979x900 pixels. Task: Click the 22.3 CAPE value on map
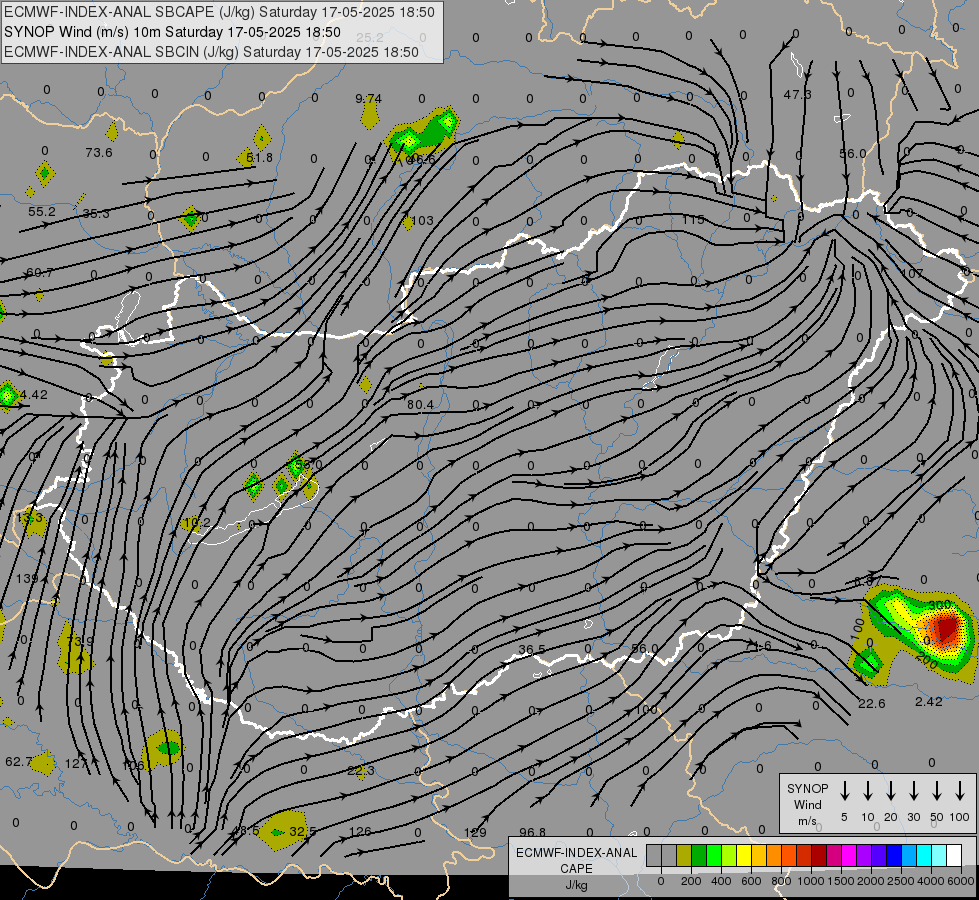pos(361,771)
